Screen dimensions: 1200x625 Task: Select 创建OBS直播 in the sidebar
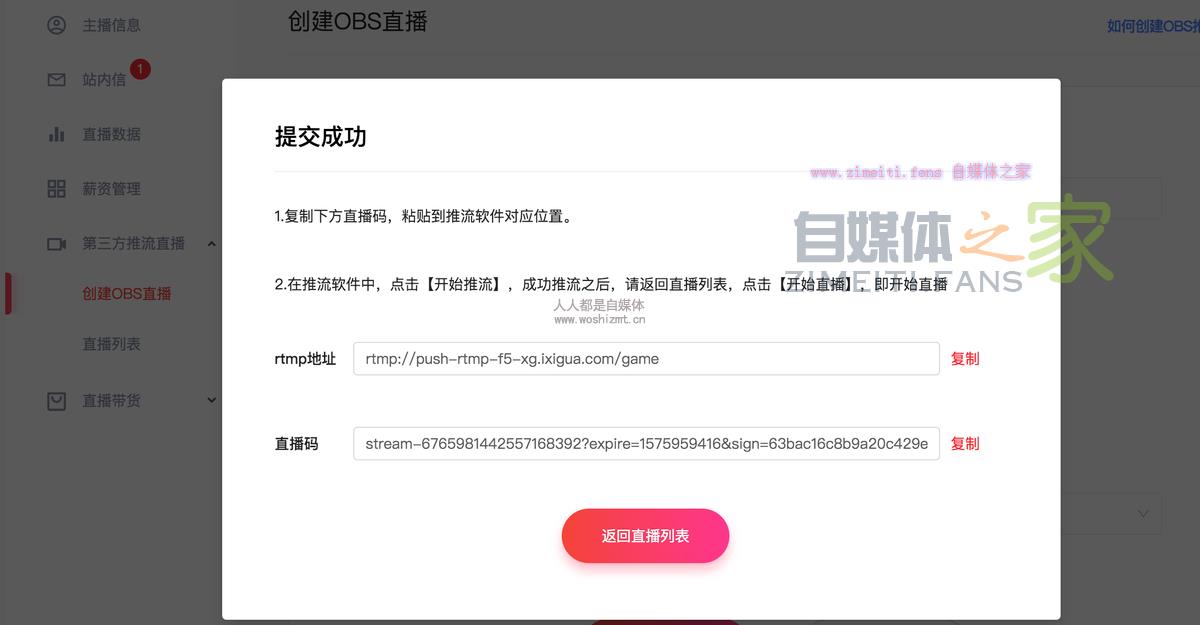click(x=127, y=293)
